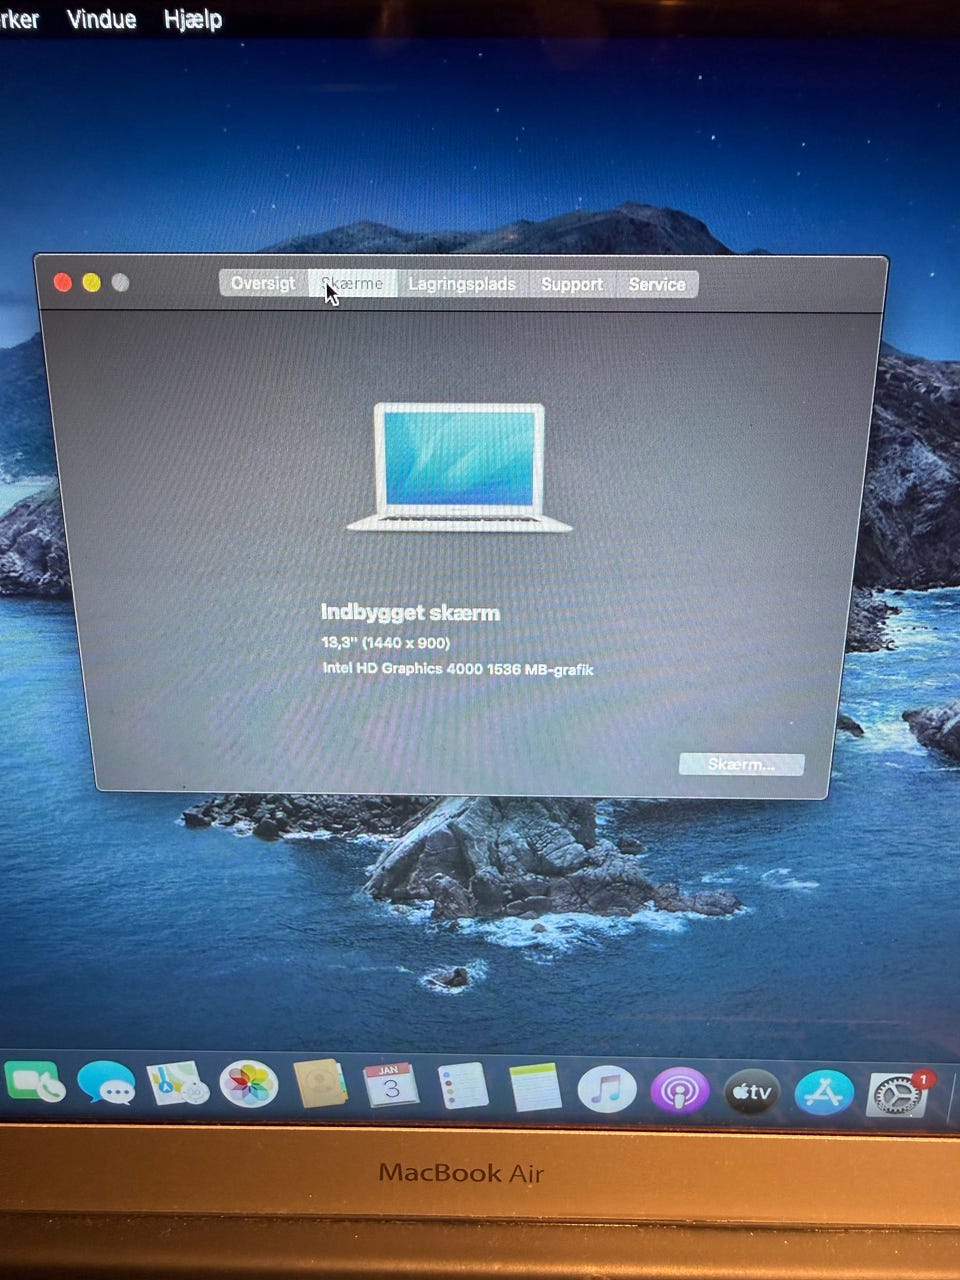Open Calendar showing JAN 3
The height and width of the screenshot is (1280, 960).
click(x=391, y=1086)
